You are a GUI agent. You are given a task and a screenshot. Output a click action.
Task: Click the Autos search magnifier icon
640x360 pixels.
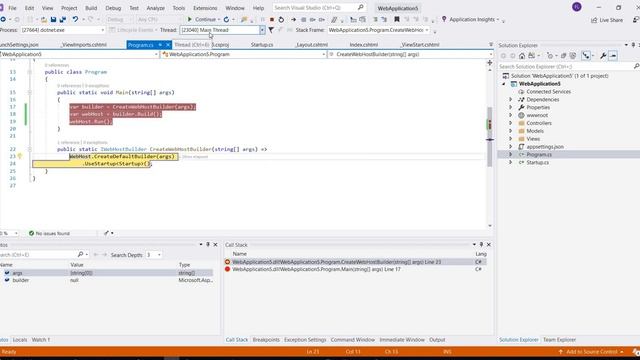tap(80, 255)
